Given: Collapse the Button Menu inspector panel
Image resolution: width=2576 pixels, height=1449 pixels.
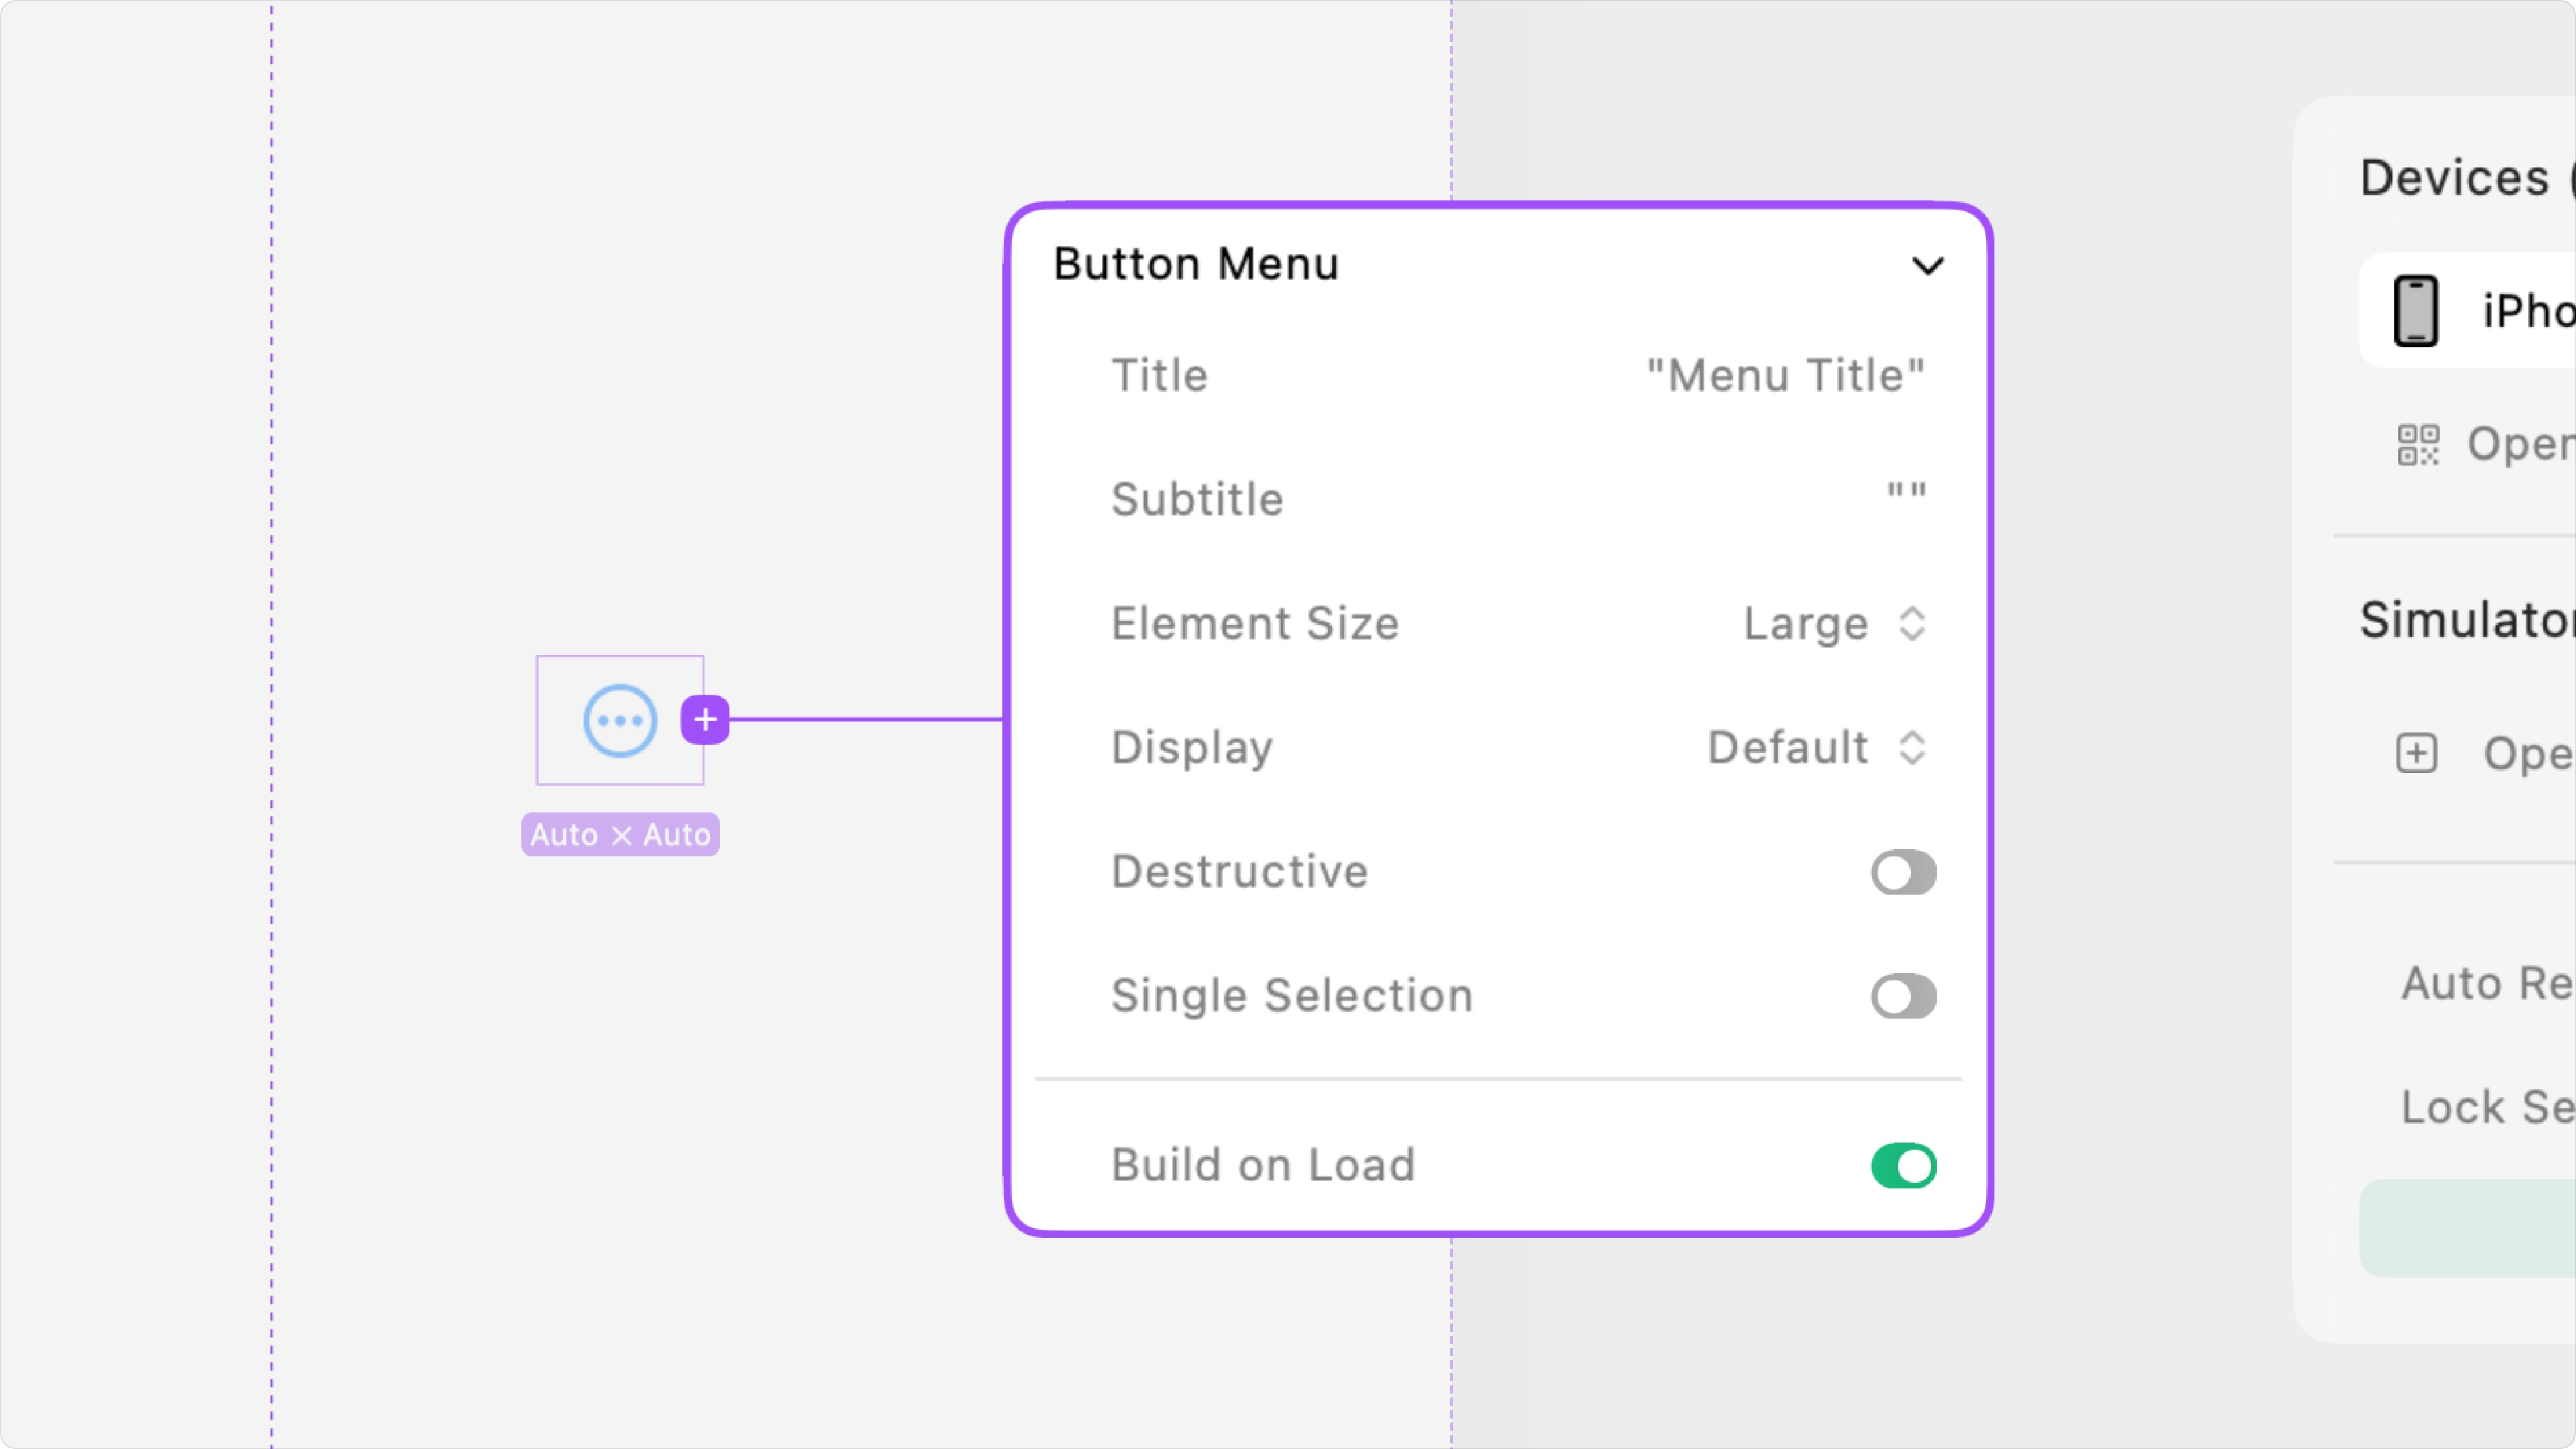Looking at the screenshot, I should pyautogui.click(x=1928, y=265).
